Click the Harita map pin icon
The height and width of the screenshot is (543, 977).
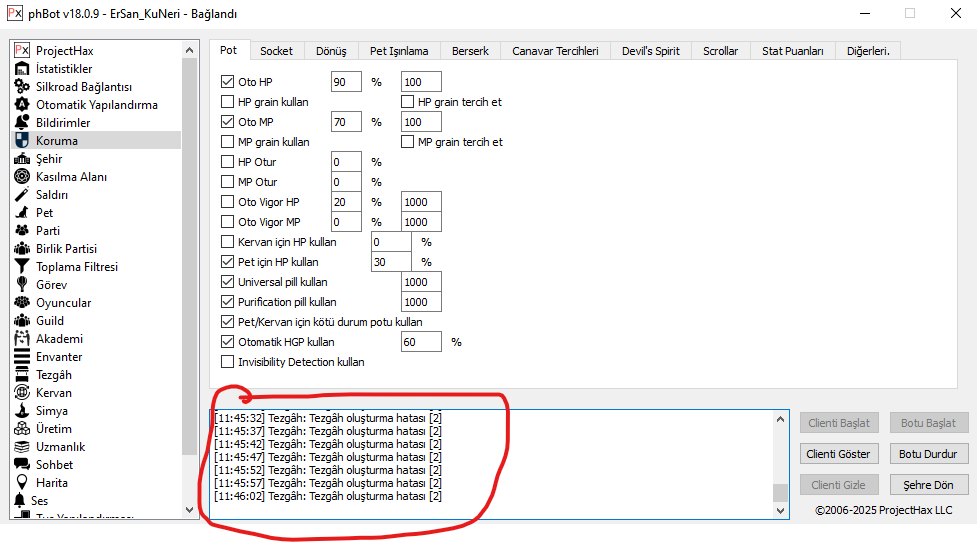tap(22, 483)
